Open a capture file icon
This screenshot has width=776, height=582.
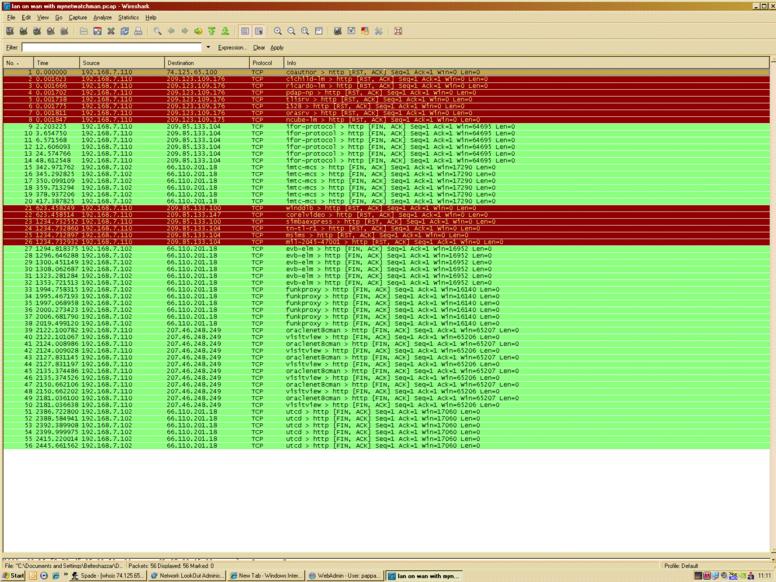(x=84, y=31)
